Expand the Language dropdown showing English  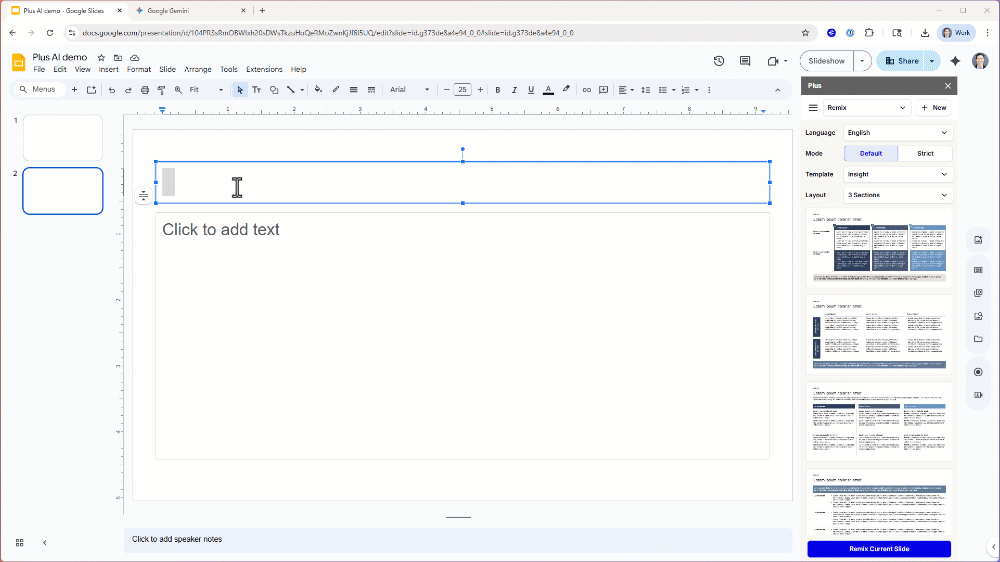[897, 132]
